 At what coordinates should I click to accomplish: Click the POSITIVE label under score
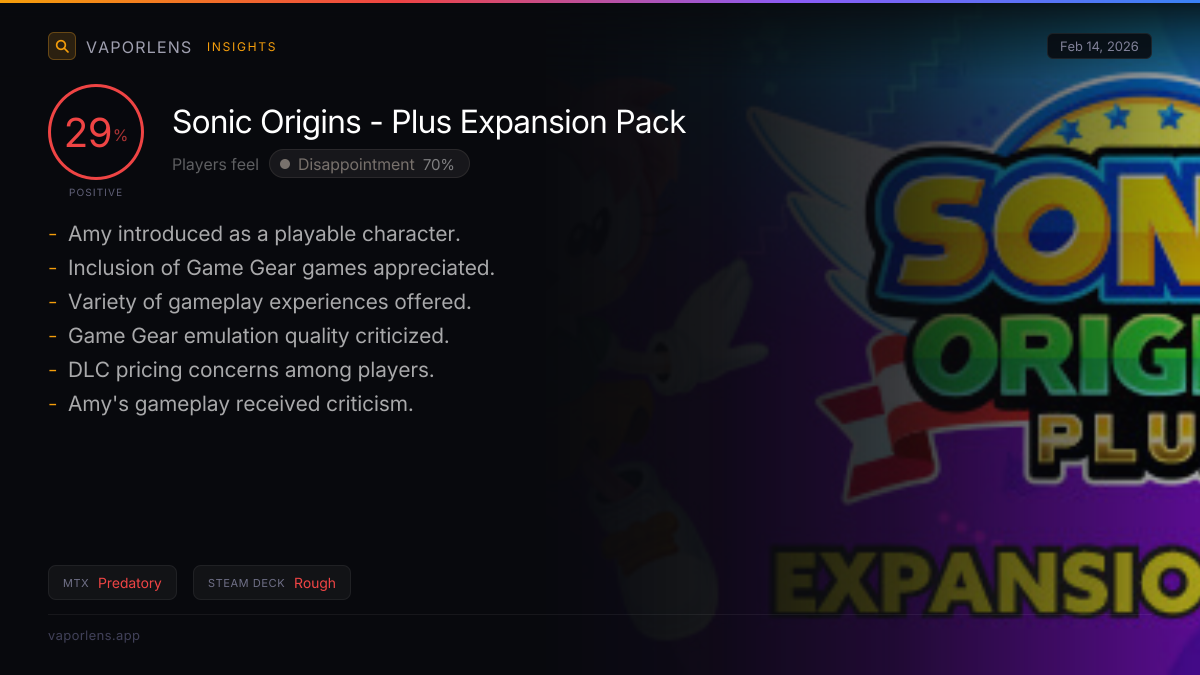[x=96, y=192]
